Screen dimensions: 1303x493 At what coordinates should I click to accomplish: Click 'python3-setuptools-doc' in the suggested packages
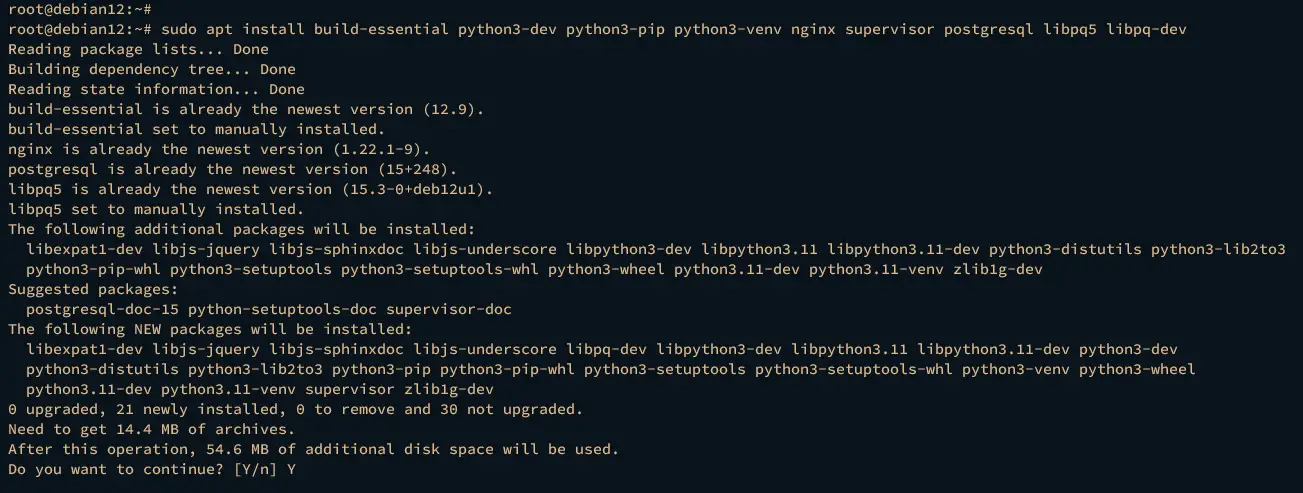[282, 309]
